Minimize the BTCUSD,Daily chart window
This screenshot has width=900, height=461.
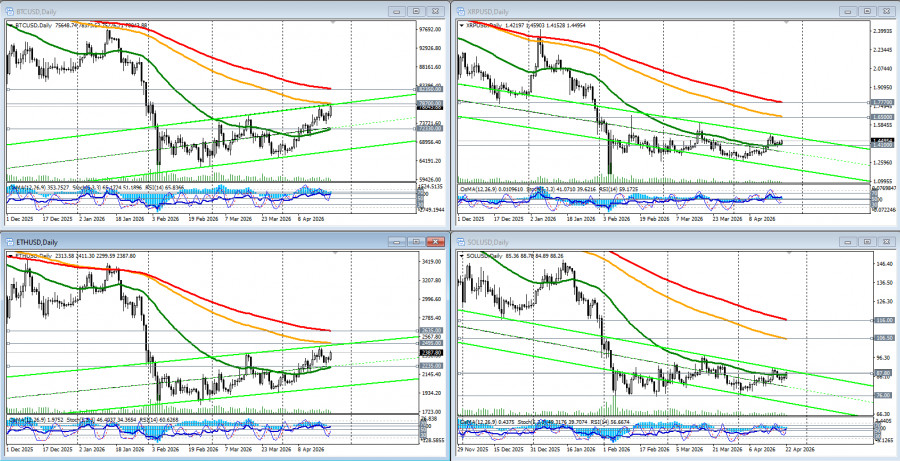tap(397, 11)
